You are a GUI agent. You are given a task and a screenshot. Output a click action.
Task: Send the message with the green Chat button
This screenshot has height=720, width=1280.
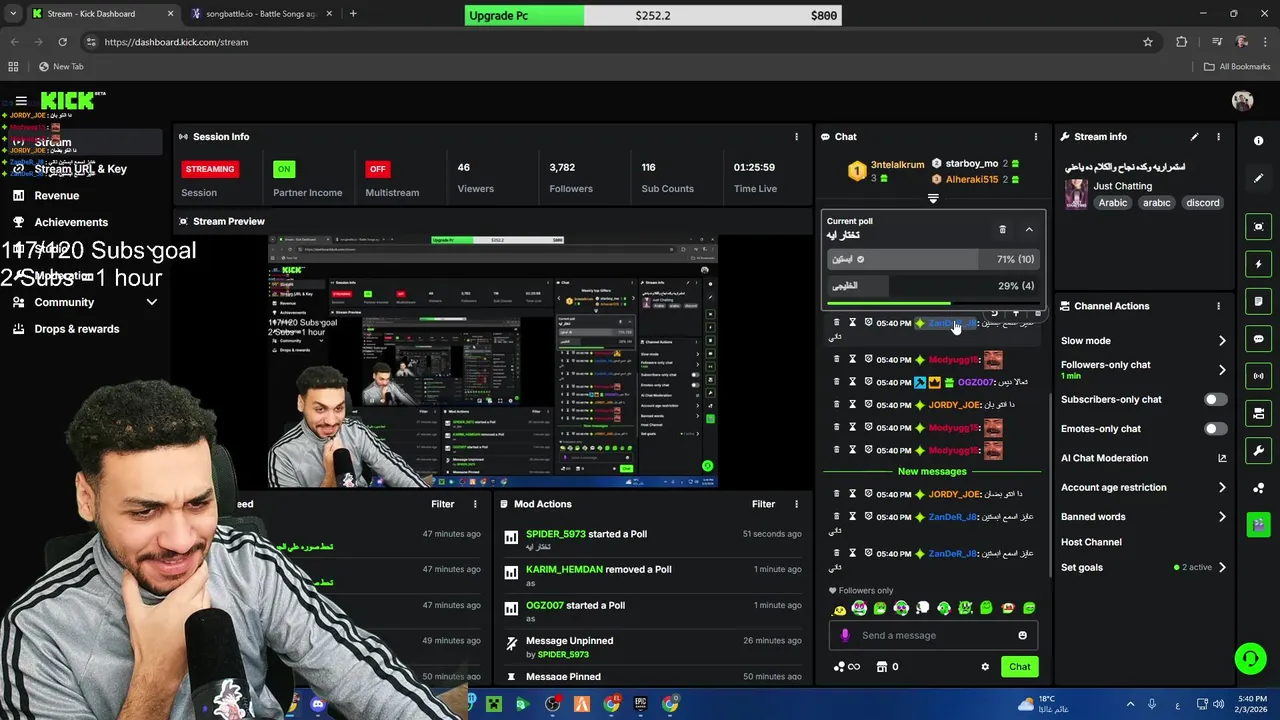point(1019,667)
